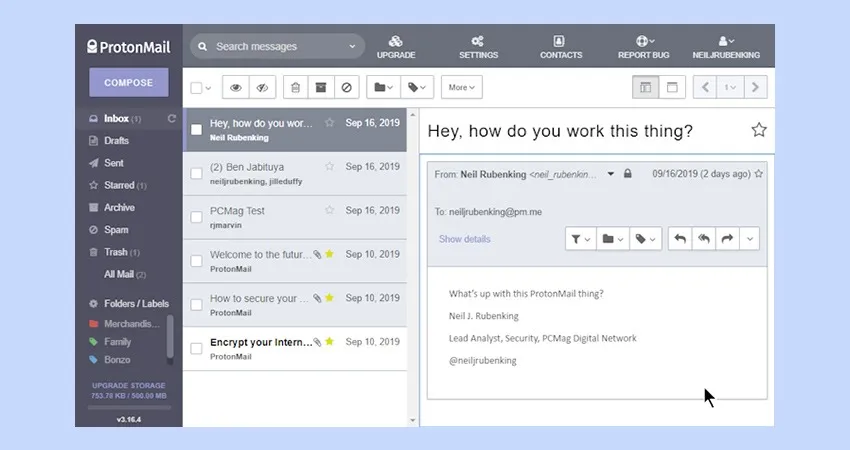Archive selected messages icon

tap(321, 87)
